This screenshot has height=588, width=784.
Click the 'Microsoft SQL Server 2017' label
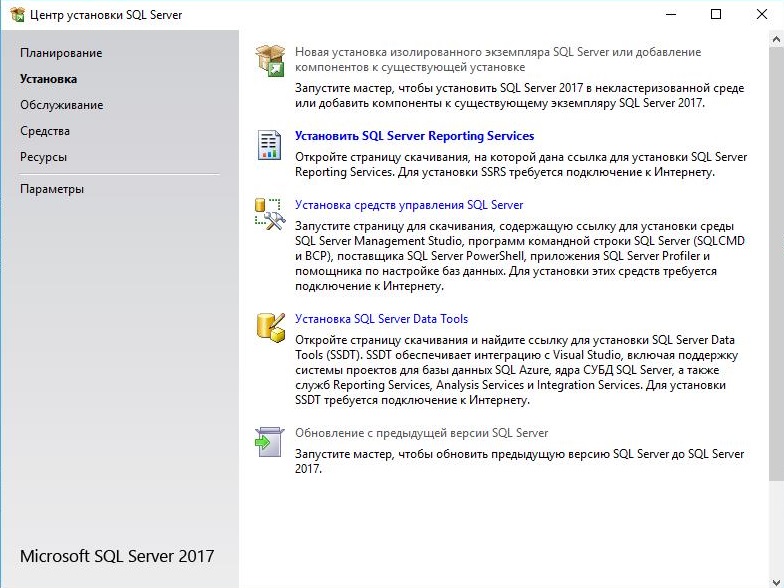pos(117,556)
